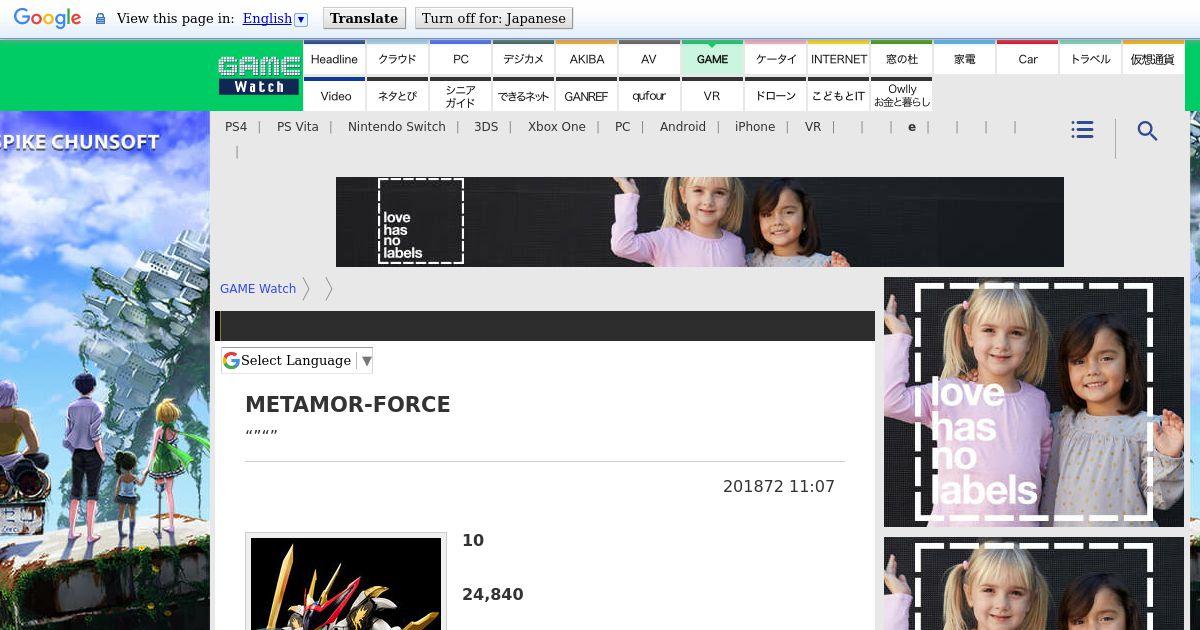Open the magnifier search icon
This screenshot has height=630, width=1200.
pyautogui.click(x=1147, y=131)
